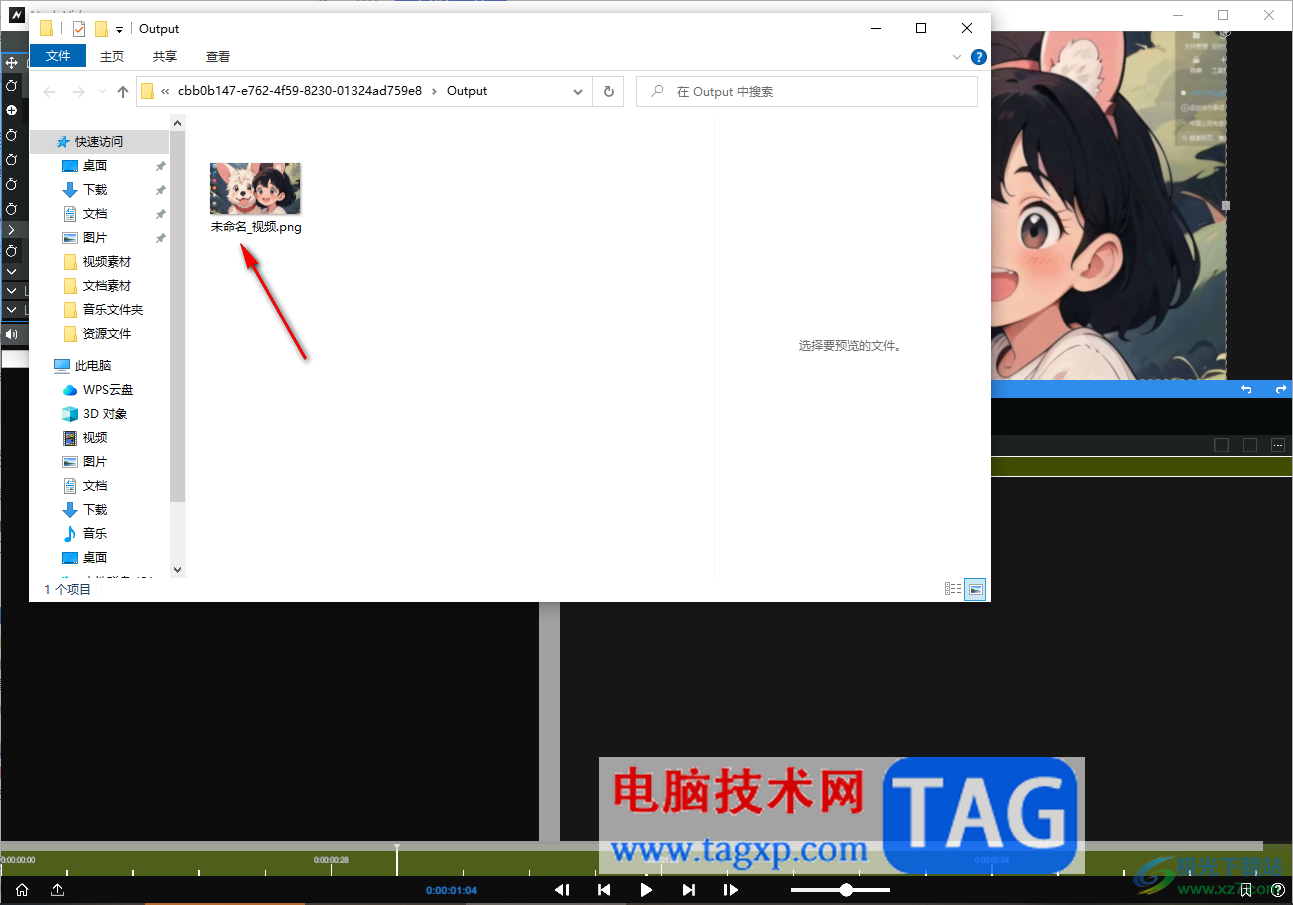The height and width of the screenshot is (905, 1293).
Task: Click the export/upload icon beside the home icon
Action: click(58, 890)
